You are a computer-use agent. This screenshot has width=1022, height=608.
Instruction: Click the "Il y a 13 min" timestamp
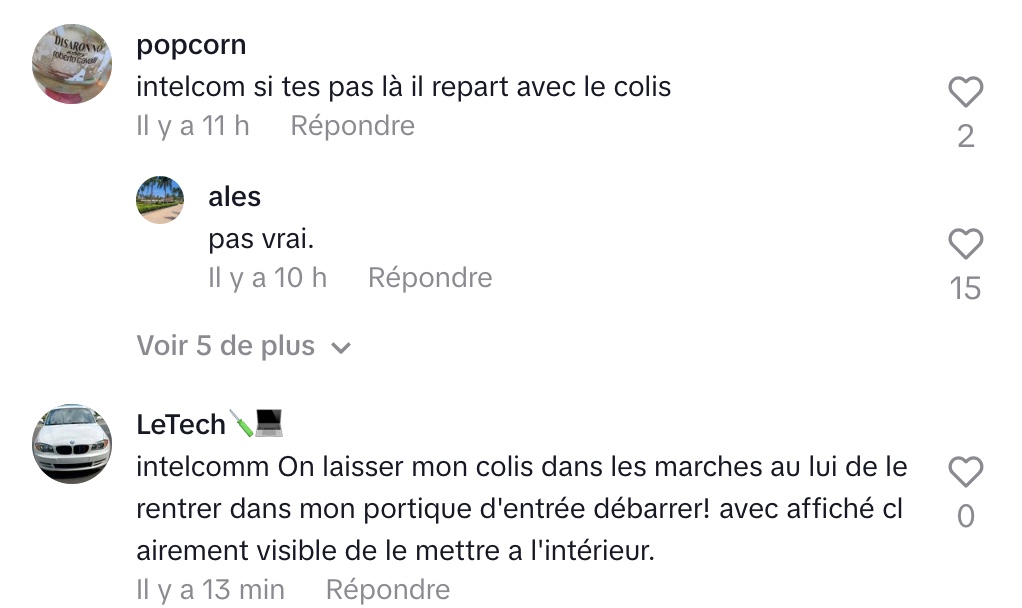pyautogui.click(x=210, y=590)
